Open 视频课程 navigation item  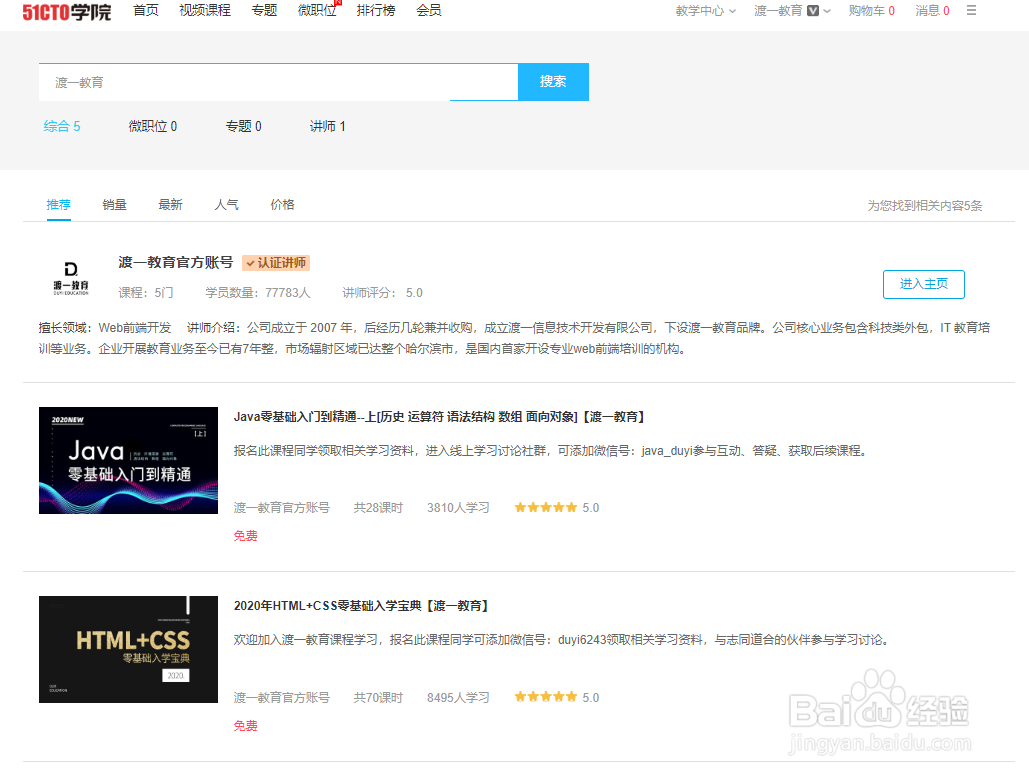(205, 11)
